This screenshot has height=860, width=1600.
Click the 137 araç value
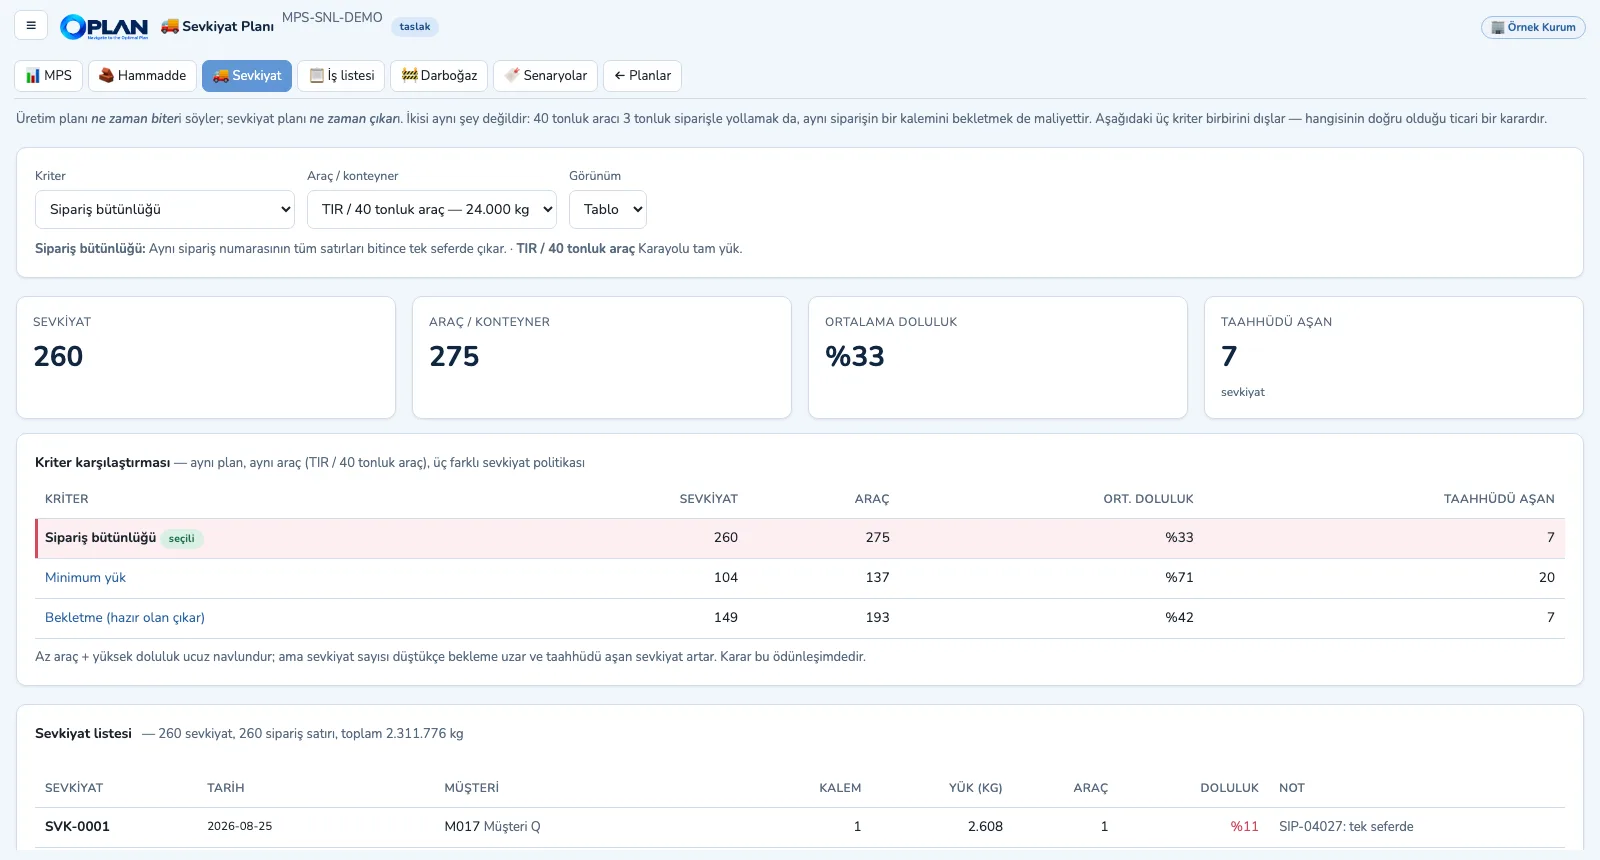(x=877, y=578)
